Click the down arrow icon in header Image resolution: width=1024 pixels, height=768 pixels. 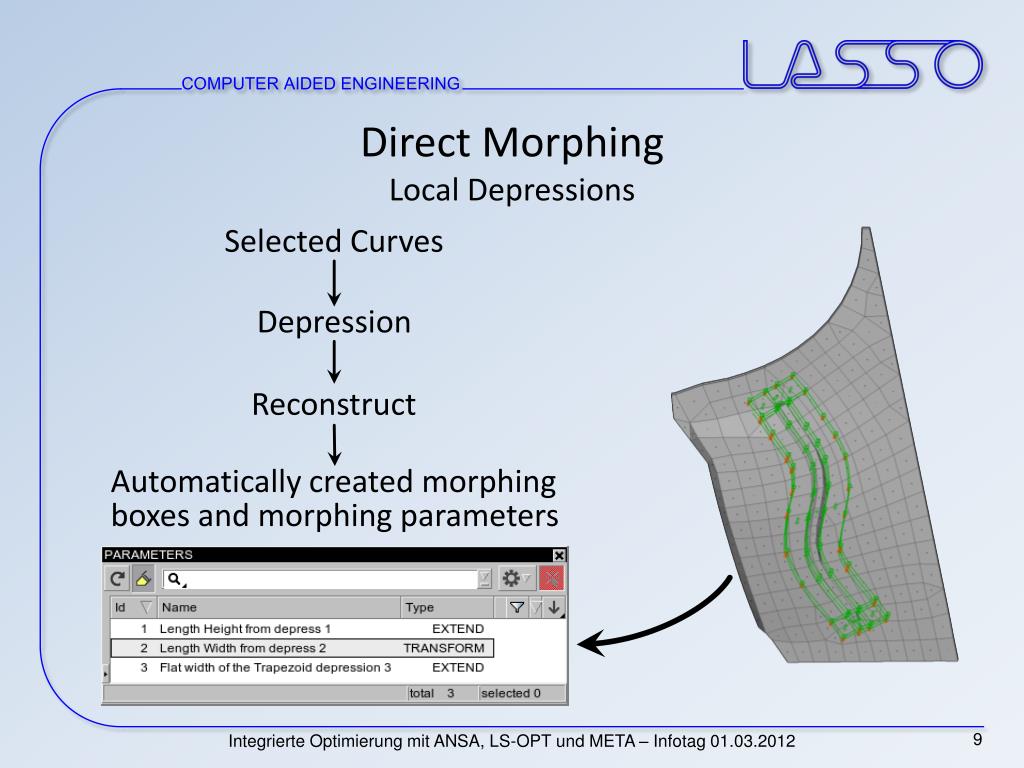[x=554, y=607]
